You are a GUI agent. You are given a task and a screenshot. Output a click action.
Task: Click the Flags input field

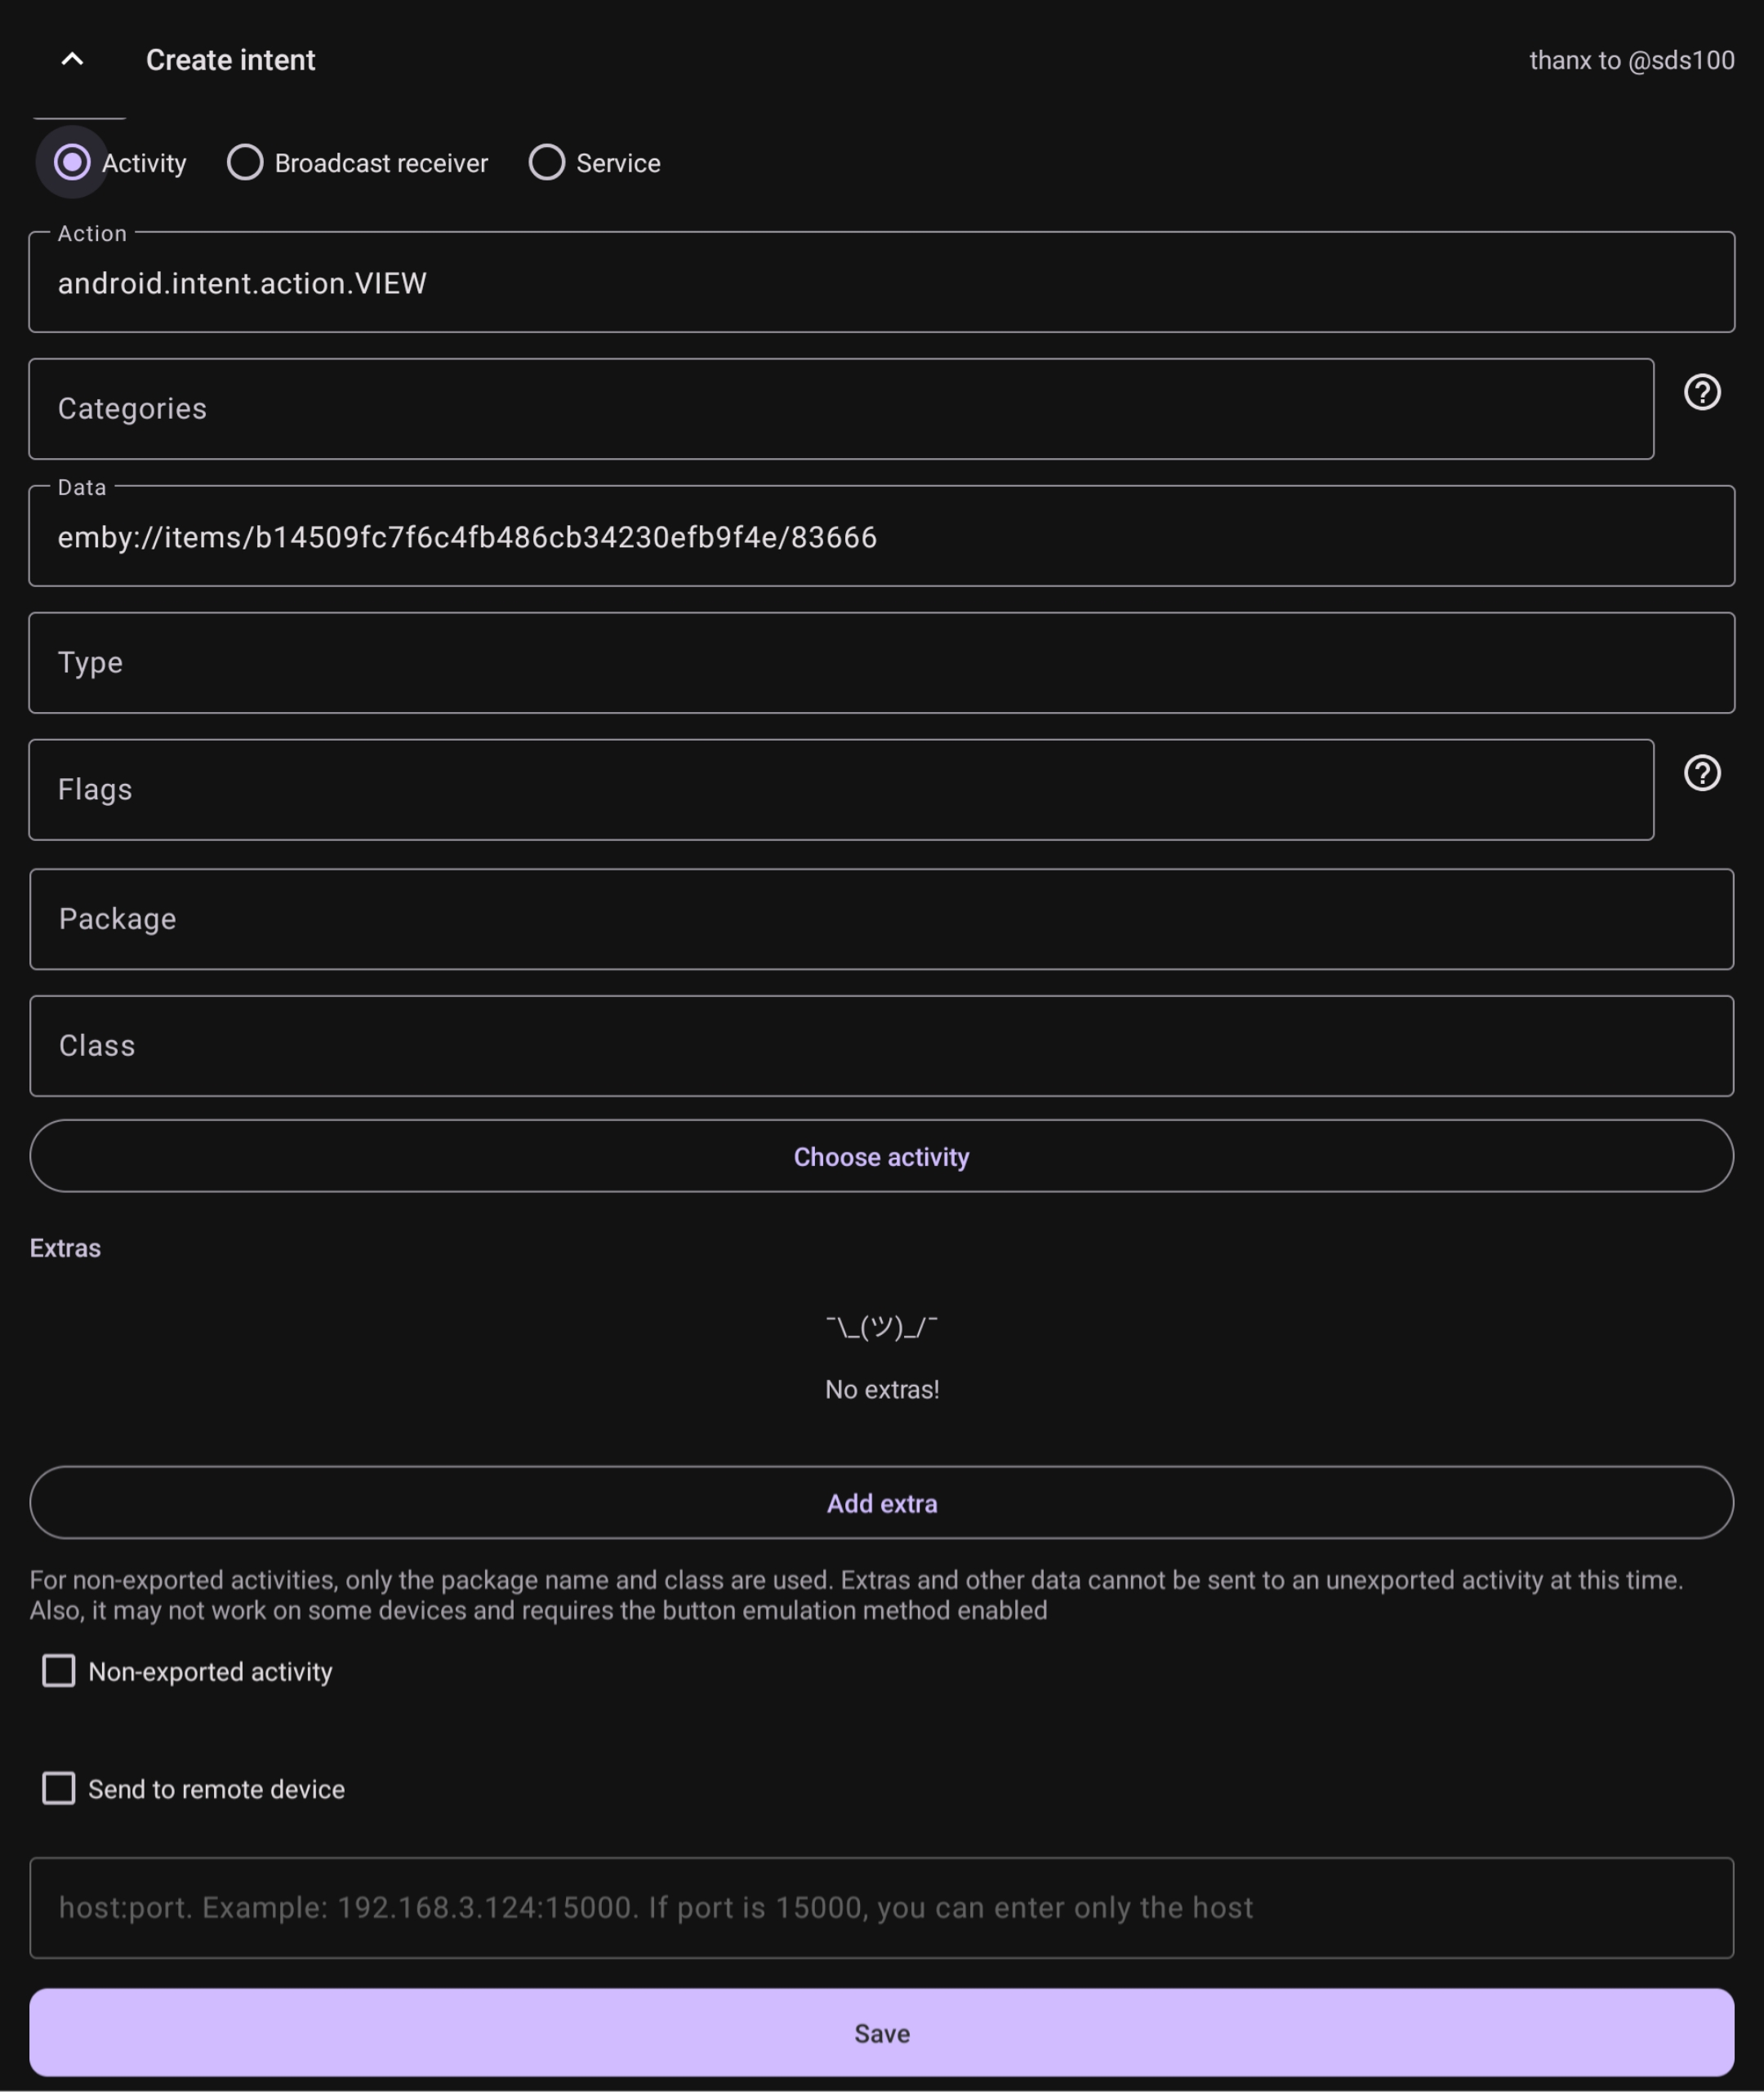tap(840, 790)
